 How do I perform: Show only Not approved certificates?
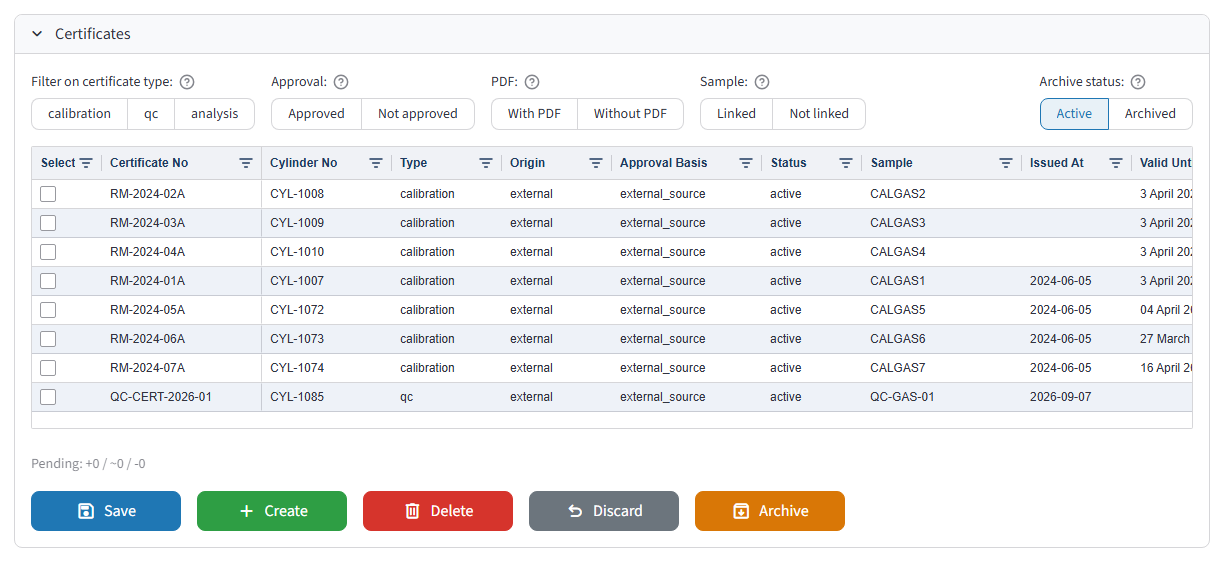point(418,114)
